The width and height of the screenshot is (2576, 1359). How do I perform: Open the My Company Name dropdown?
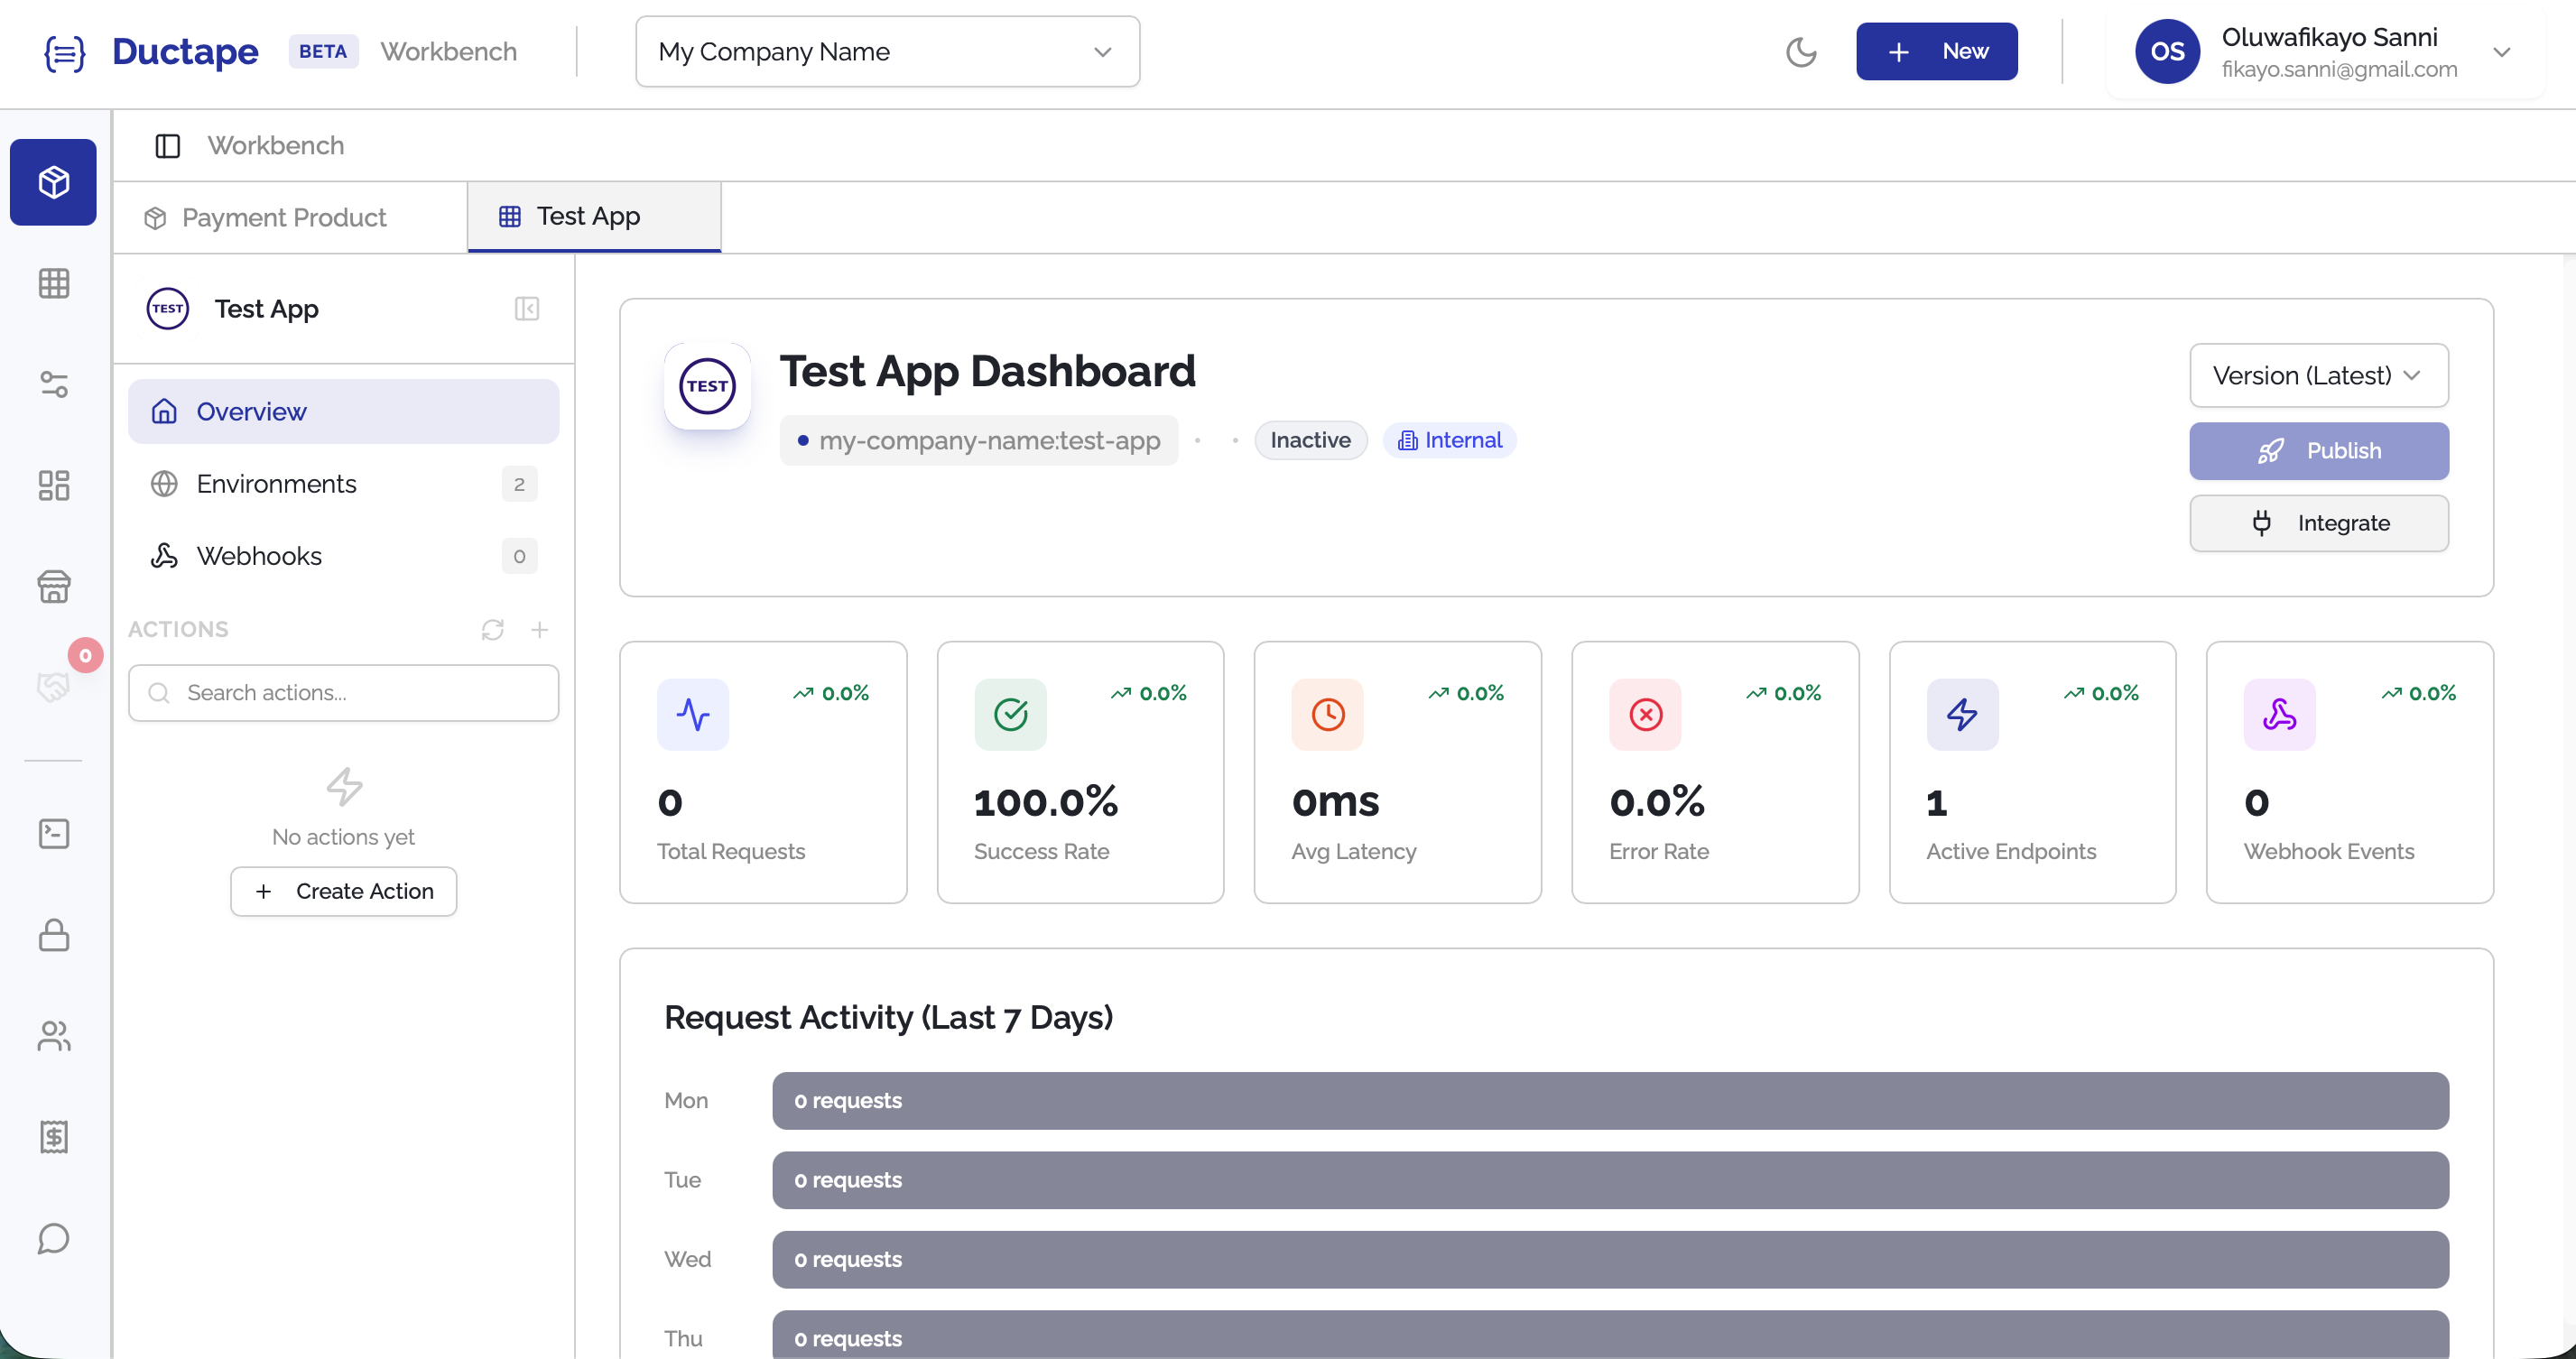point(886,51)
